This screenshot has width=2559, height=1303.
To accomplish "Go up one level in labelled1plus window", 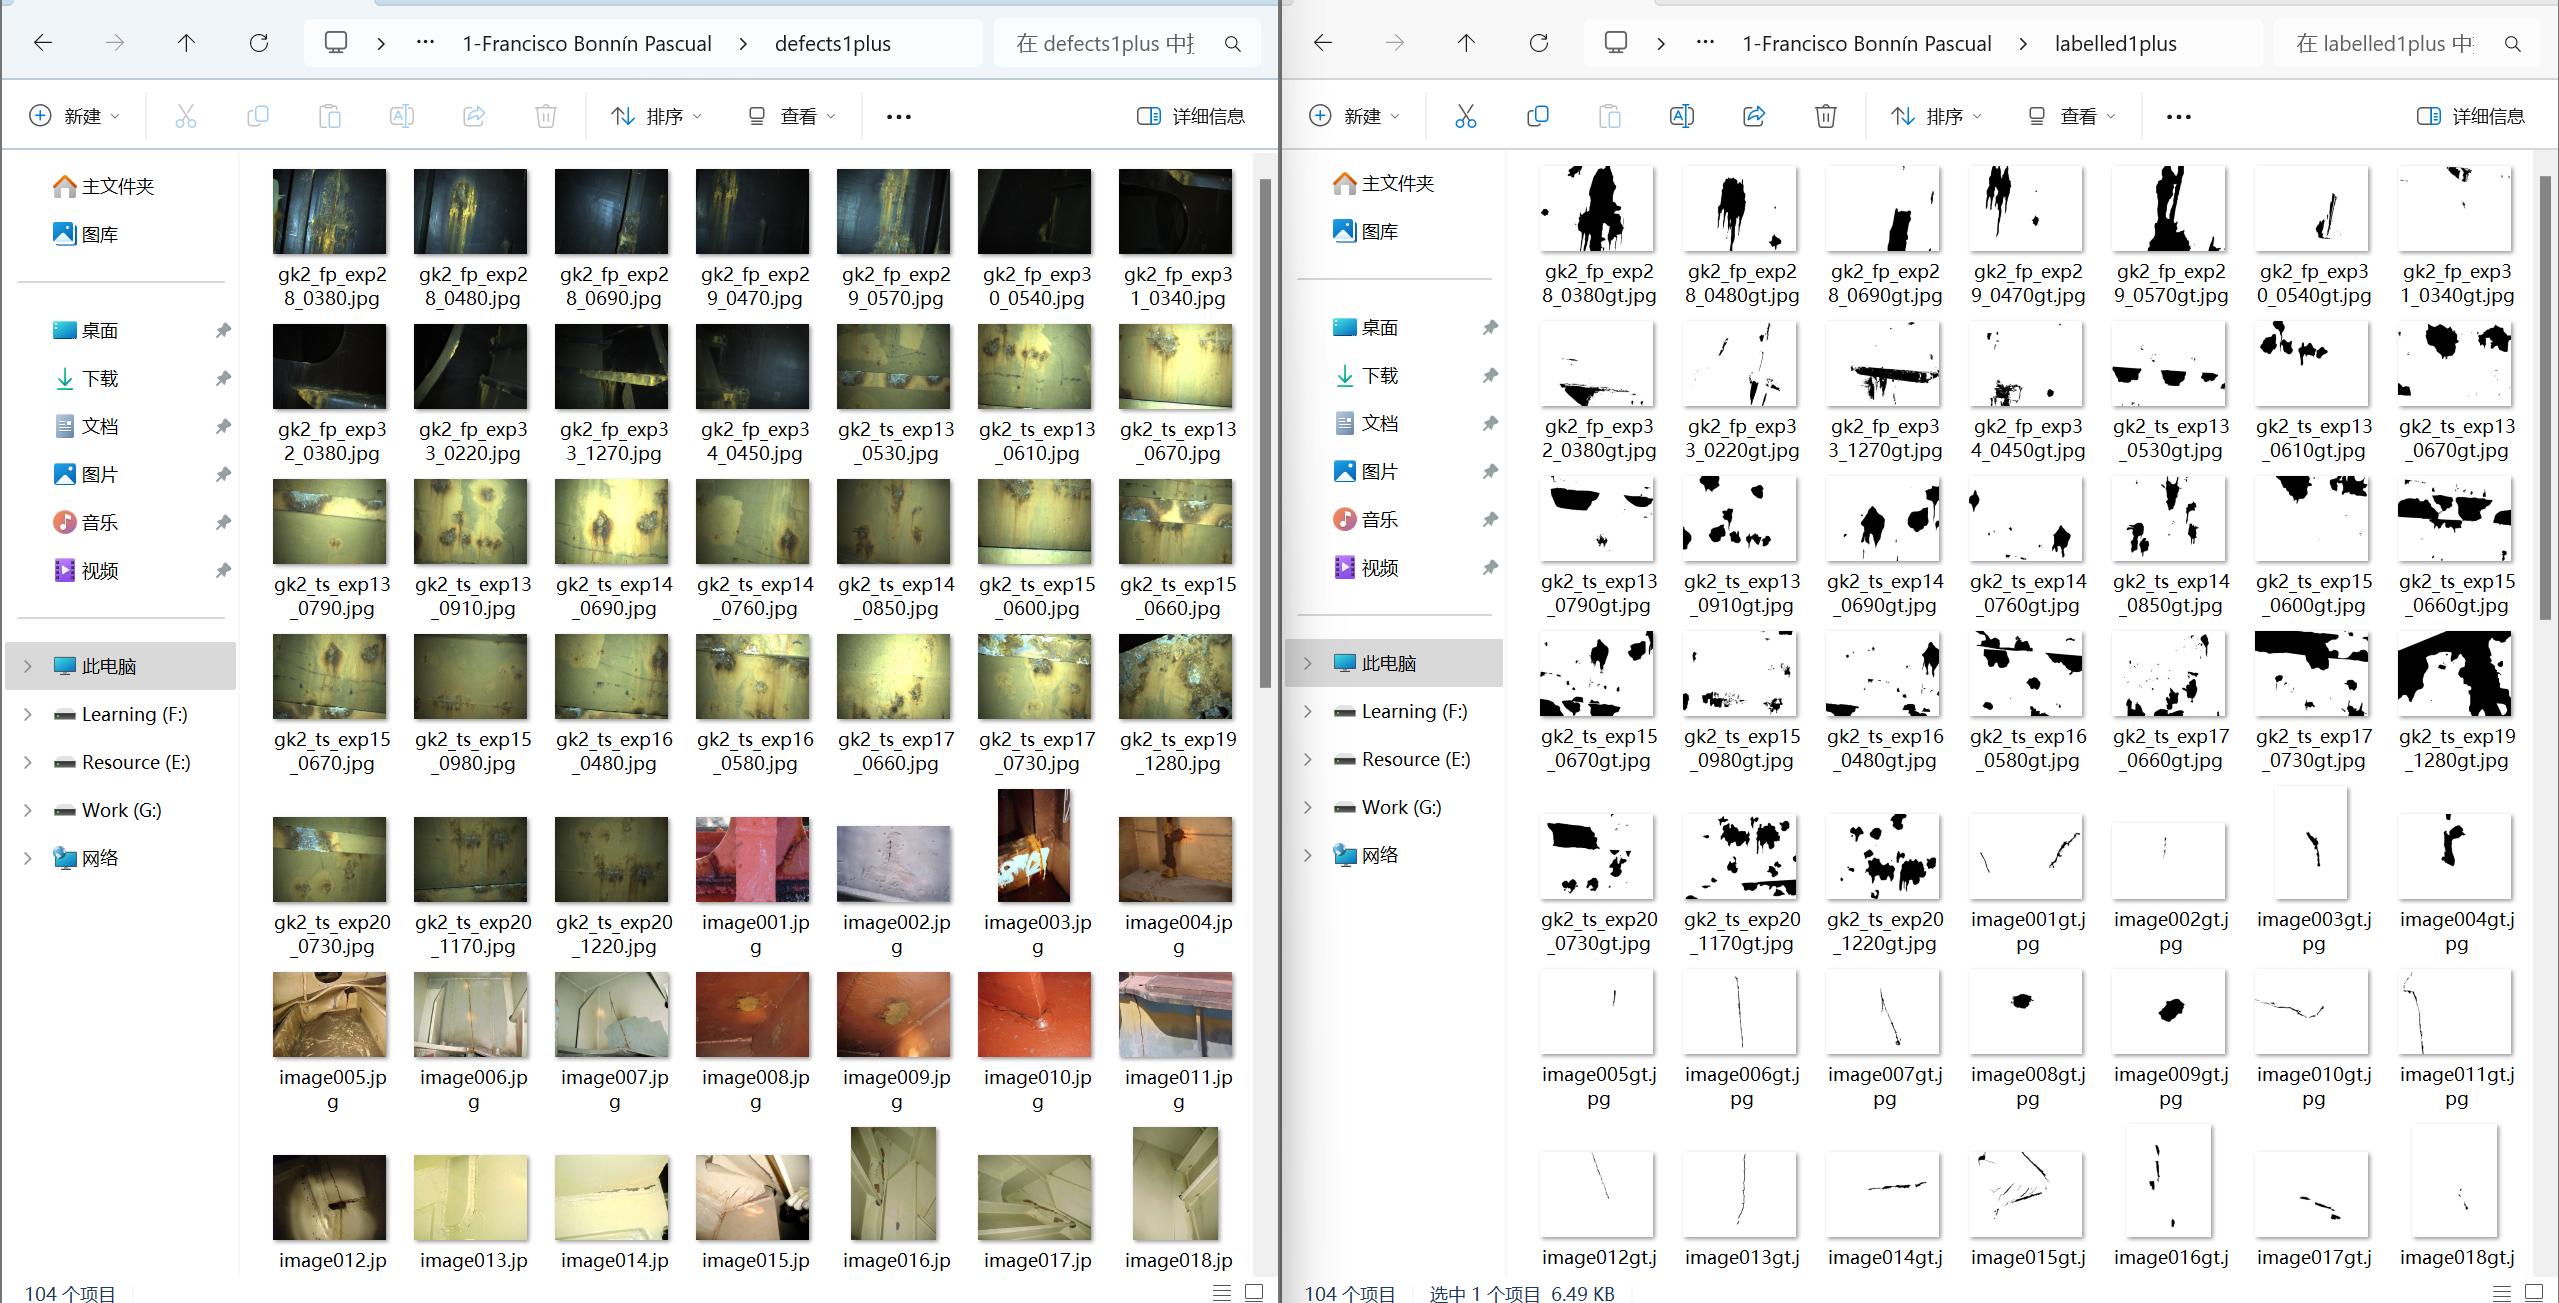I will [x=1465, y=43].
